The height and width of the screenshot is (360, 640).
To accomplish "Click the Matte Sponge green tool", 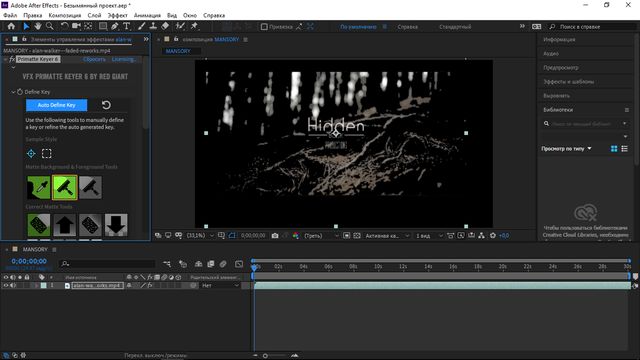I will [39, 225].
